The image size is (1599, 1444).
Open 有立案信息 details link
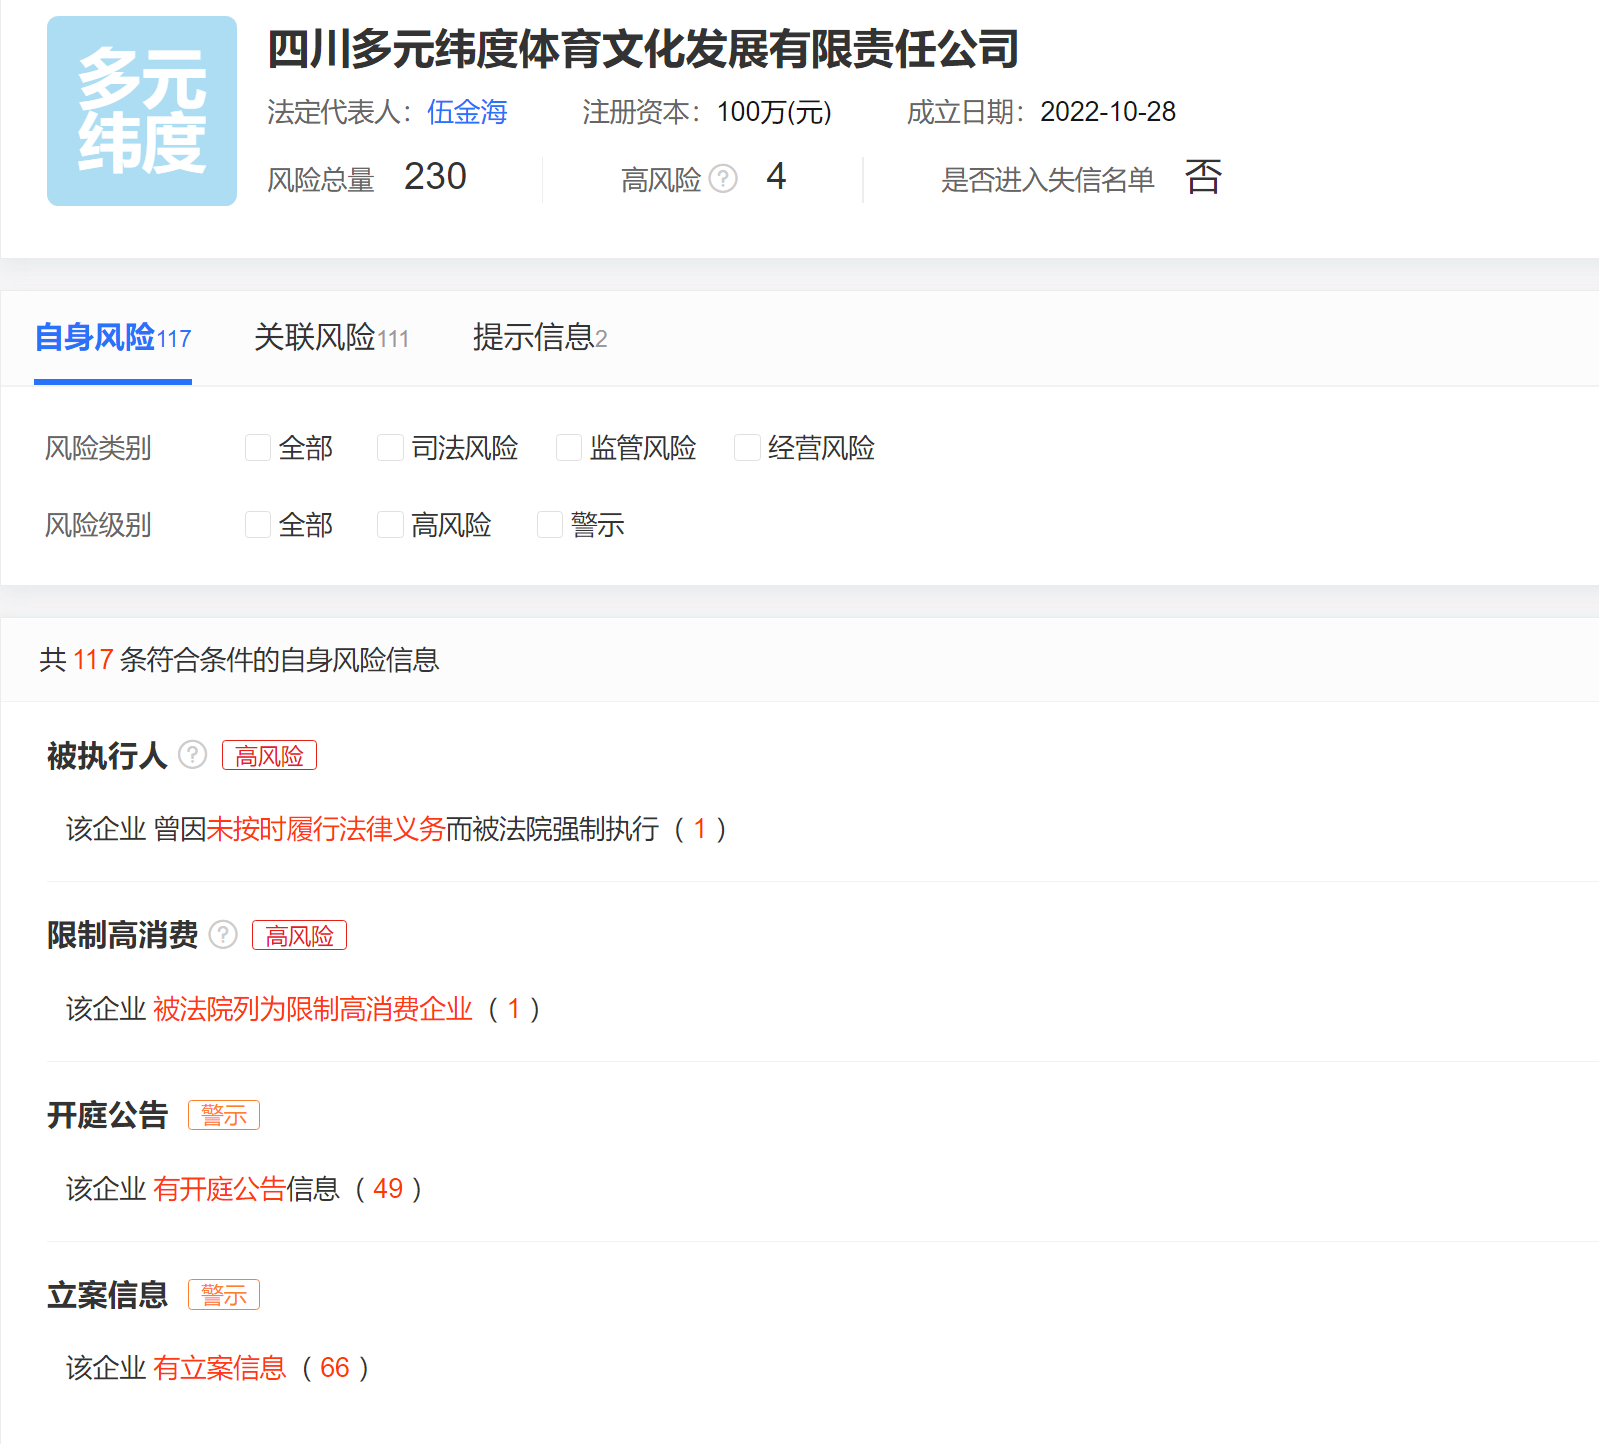coord(220,1368)
